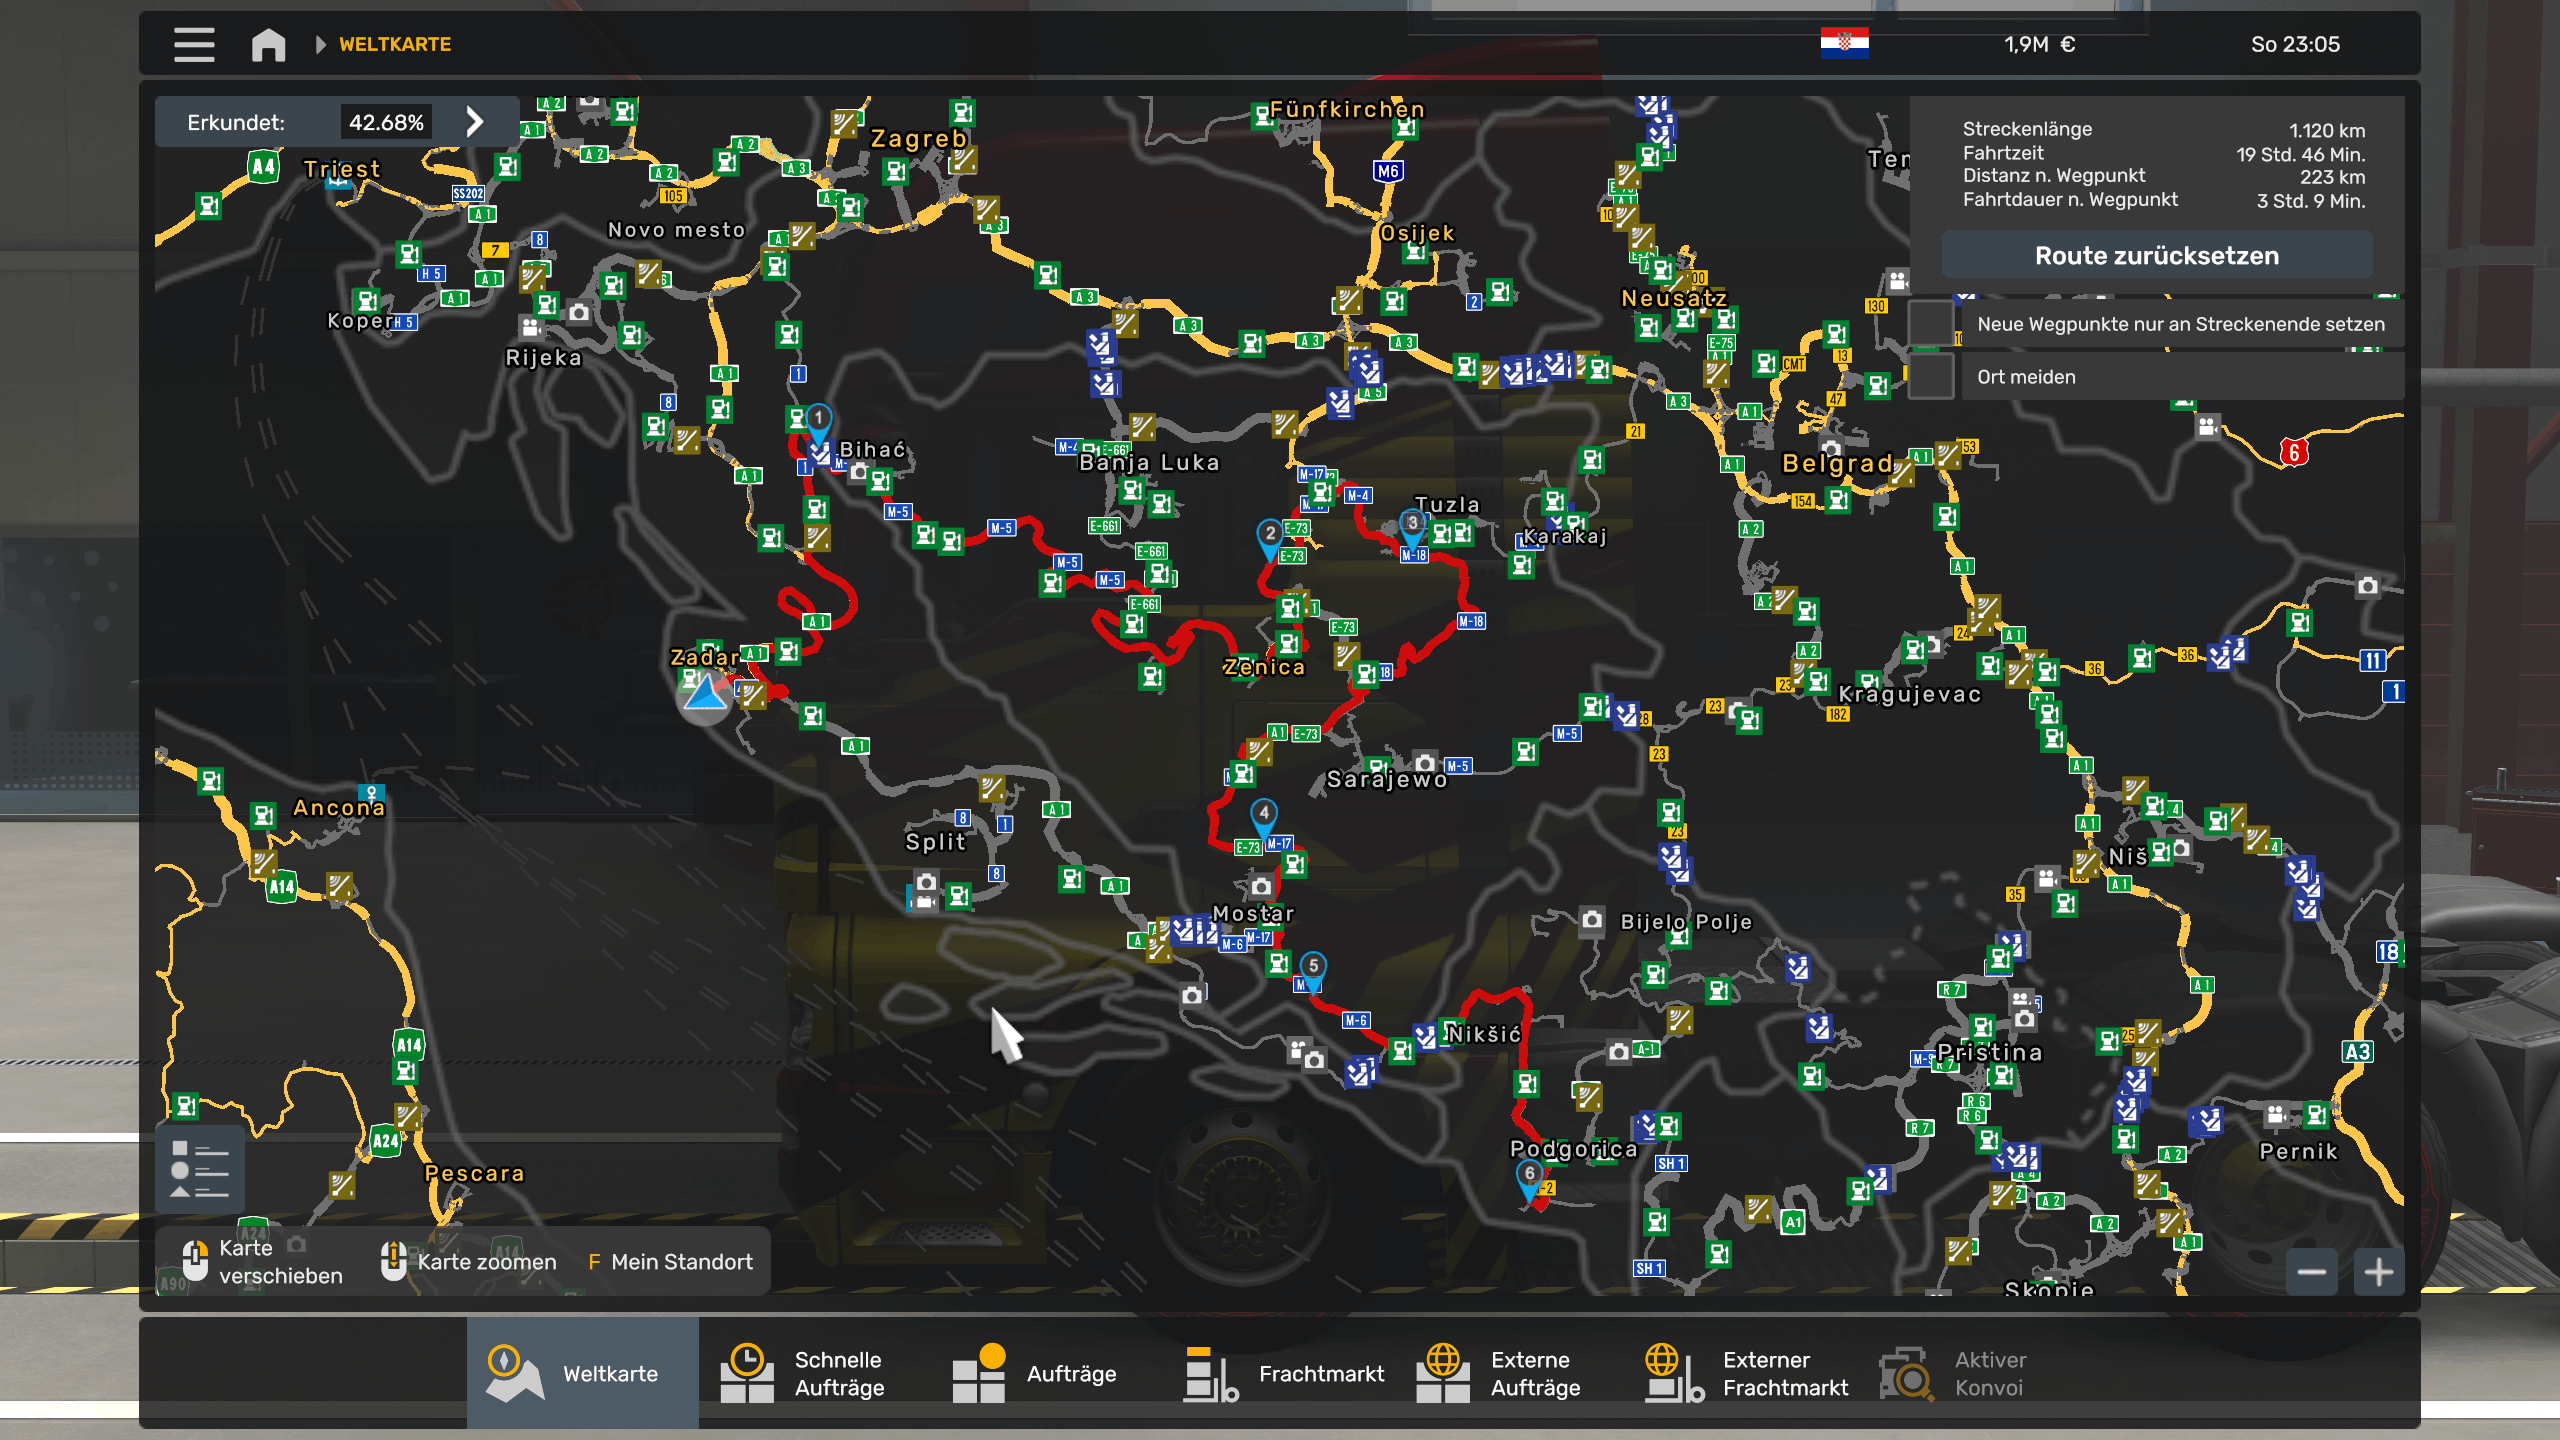
Task: Click the home icon in top bar
Action: tap(268, 44)
